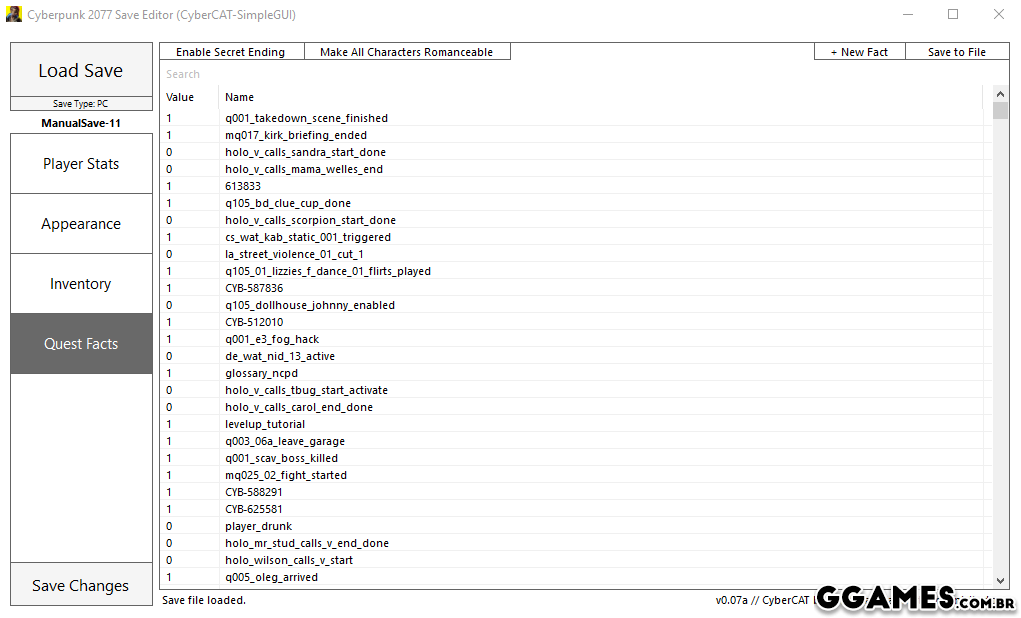
Task: Select the player_drunk fact row
Action: click(x=258, y=526)
